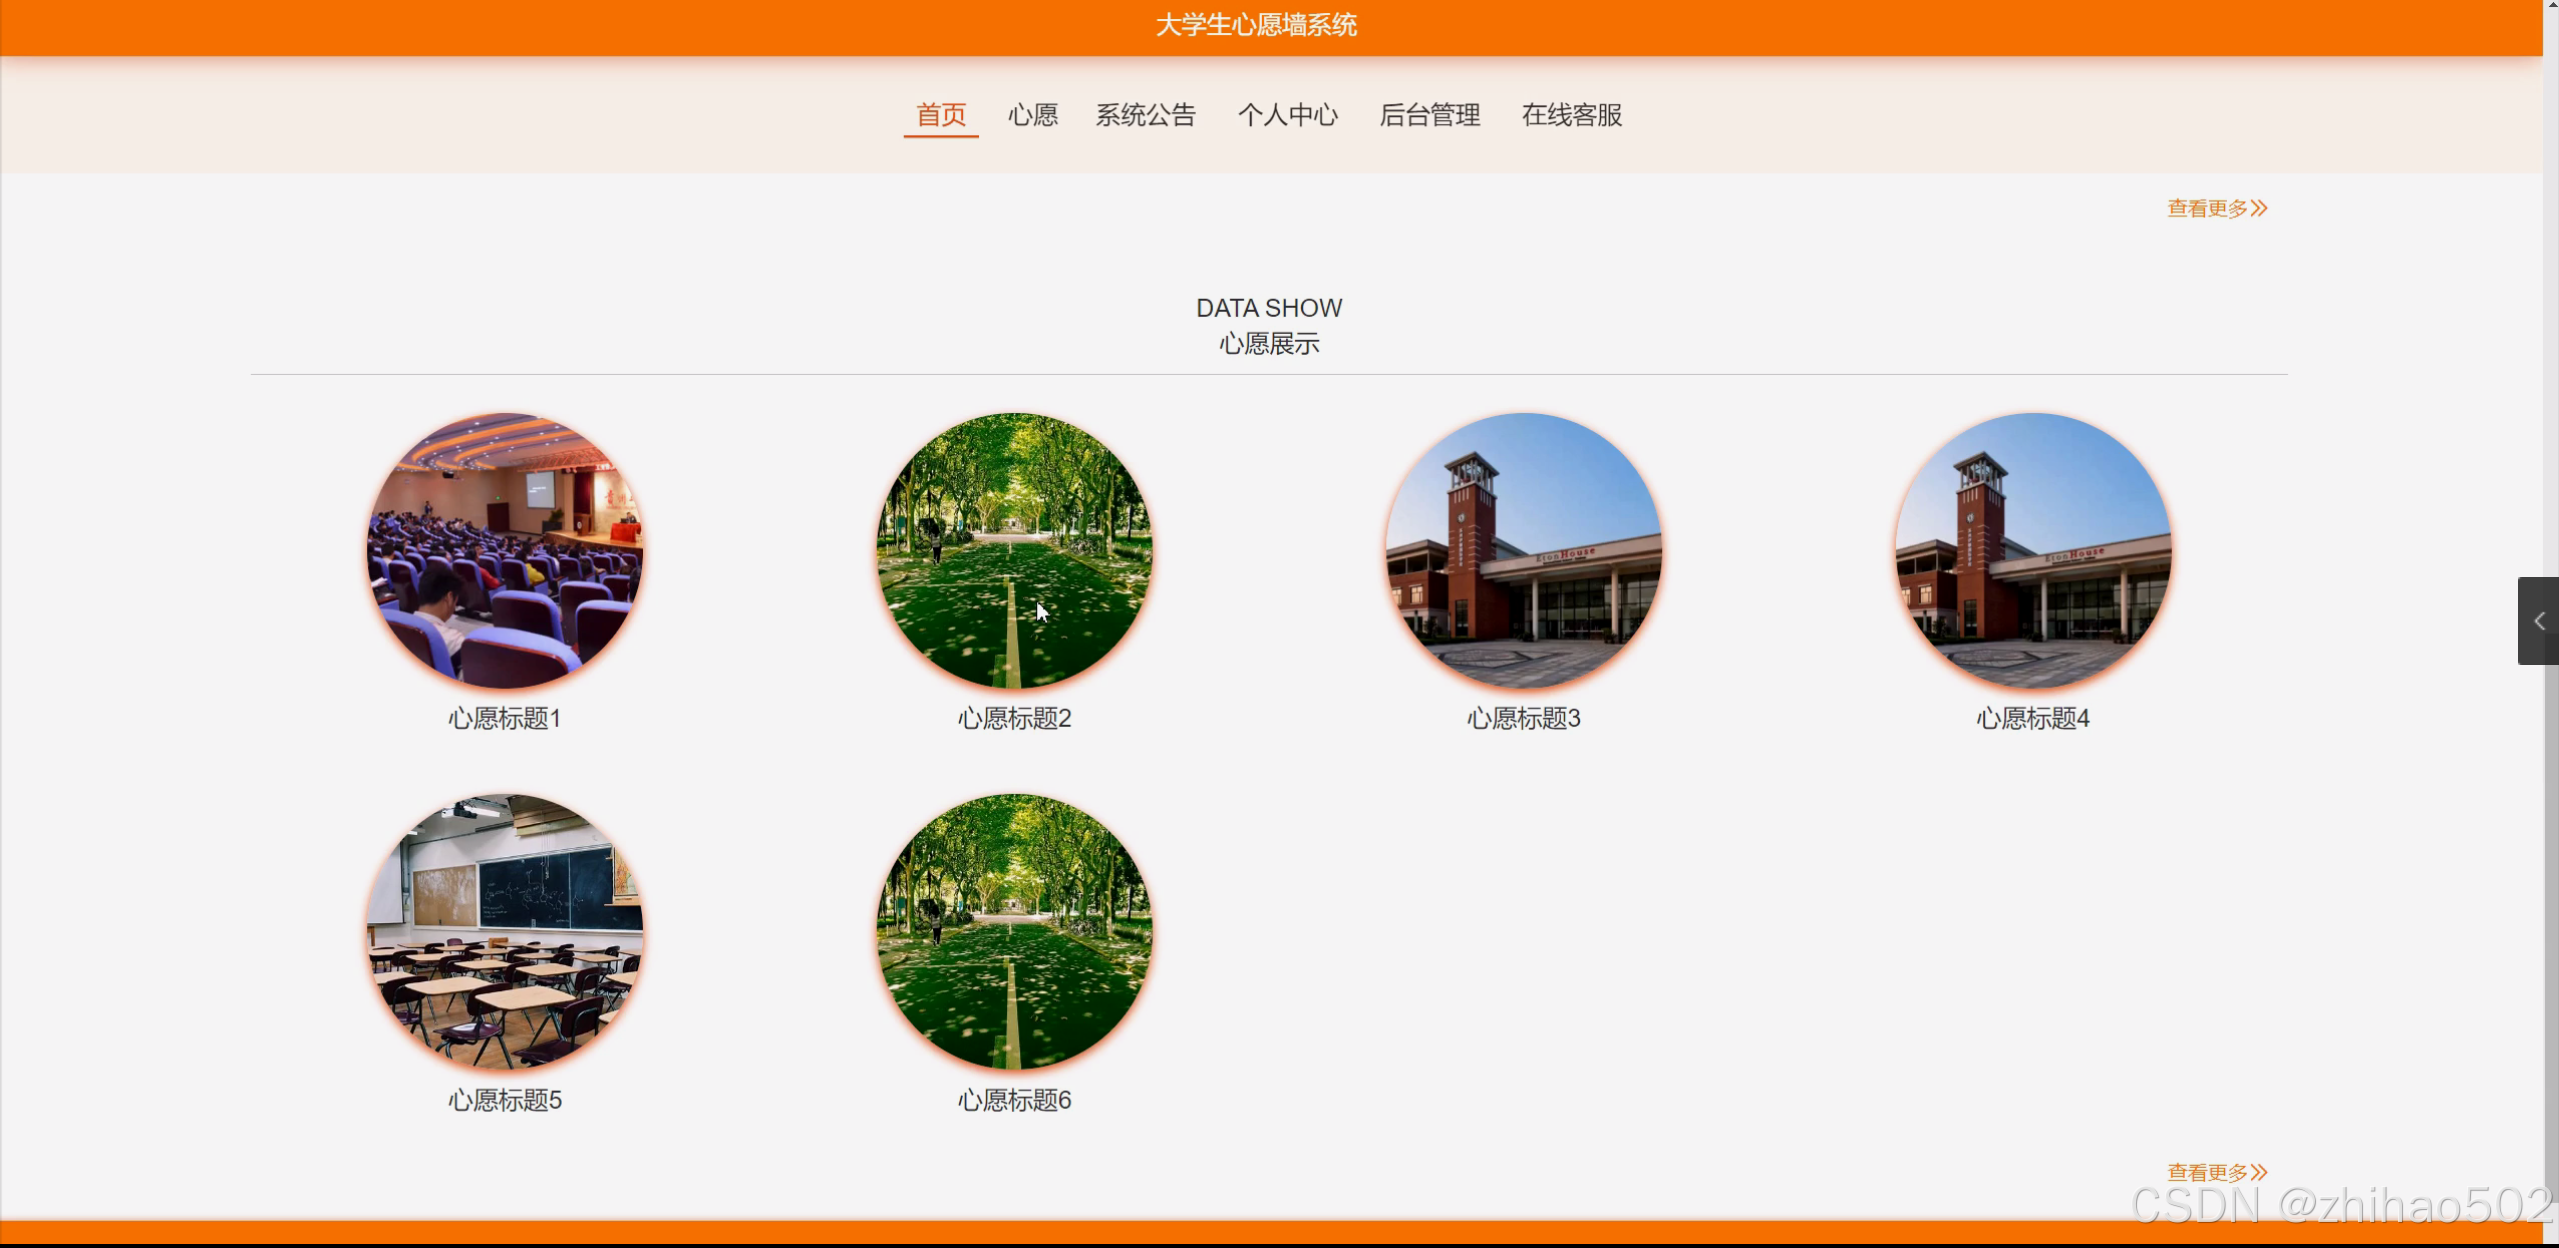Viewport: 2559px width, 1248px height.
Task: Select the campus building image above 心愿标题4
Action: point(2032,550)
